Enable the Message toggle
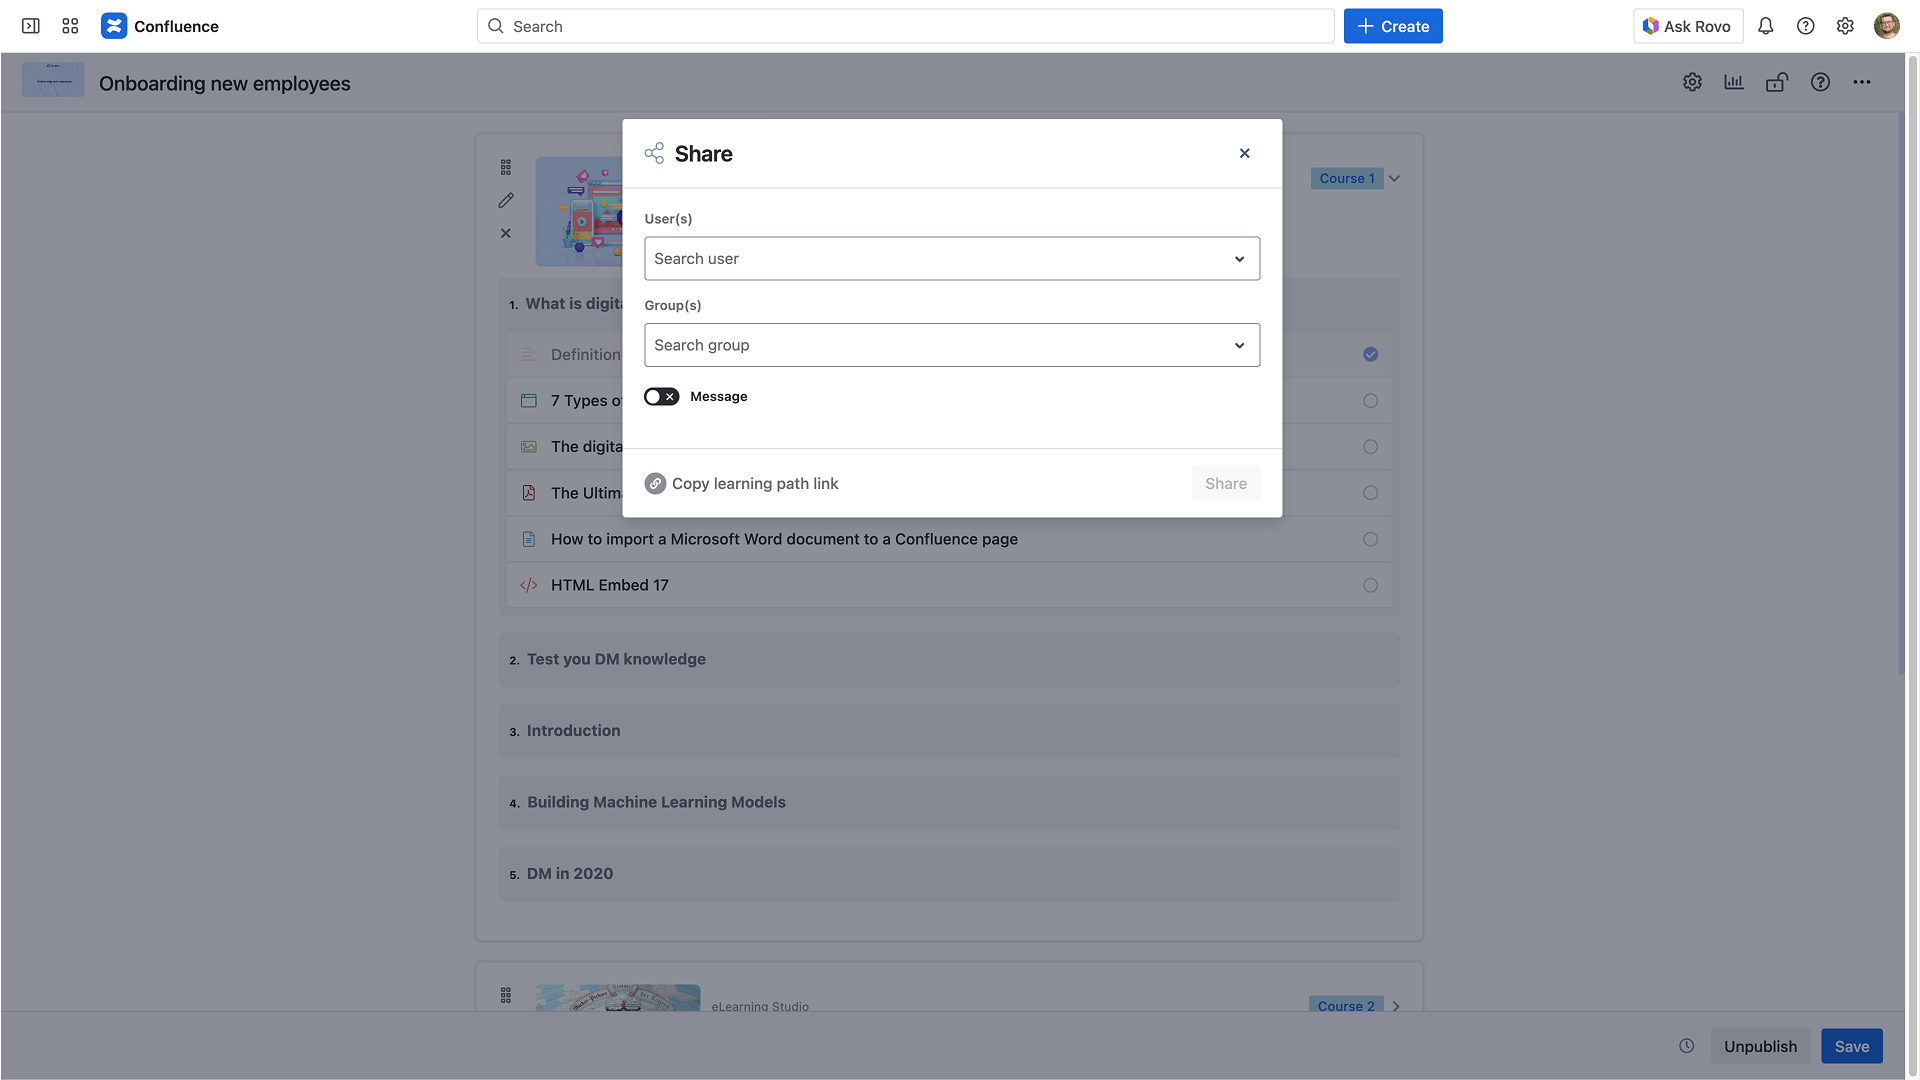The image size is (1920, 1080). point(661,397)
